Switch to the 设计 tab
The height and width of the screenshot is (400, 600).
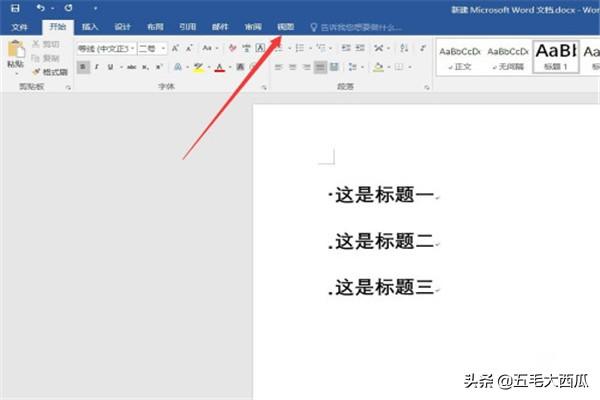(x=122, y=27)
